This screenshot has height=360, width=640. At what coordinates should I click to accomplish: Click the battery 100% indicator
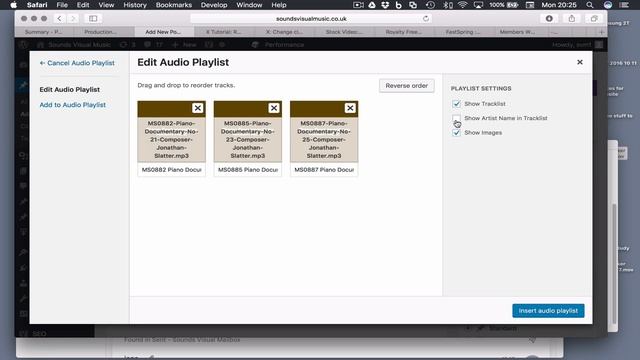click(x=503, y=5)
